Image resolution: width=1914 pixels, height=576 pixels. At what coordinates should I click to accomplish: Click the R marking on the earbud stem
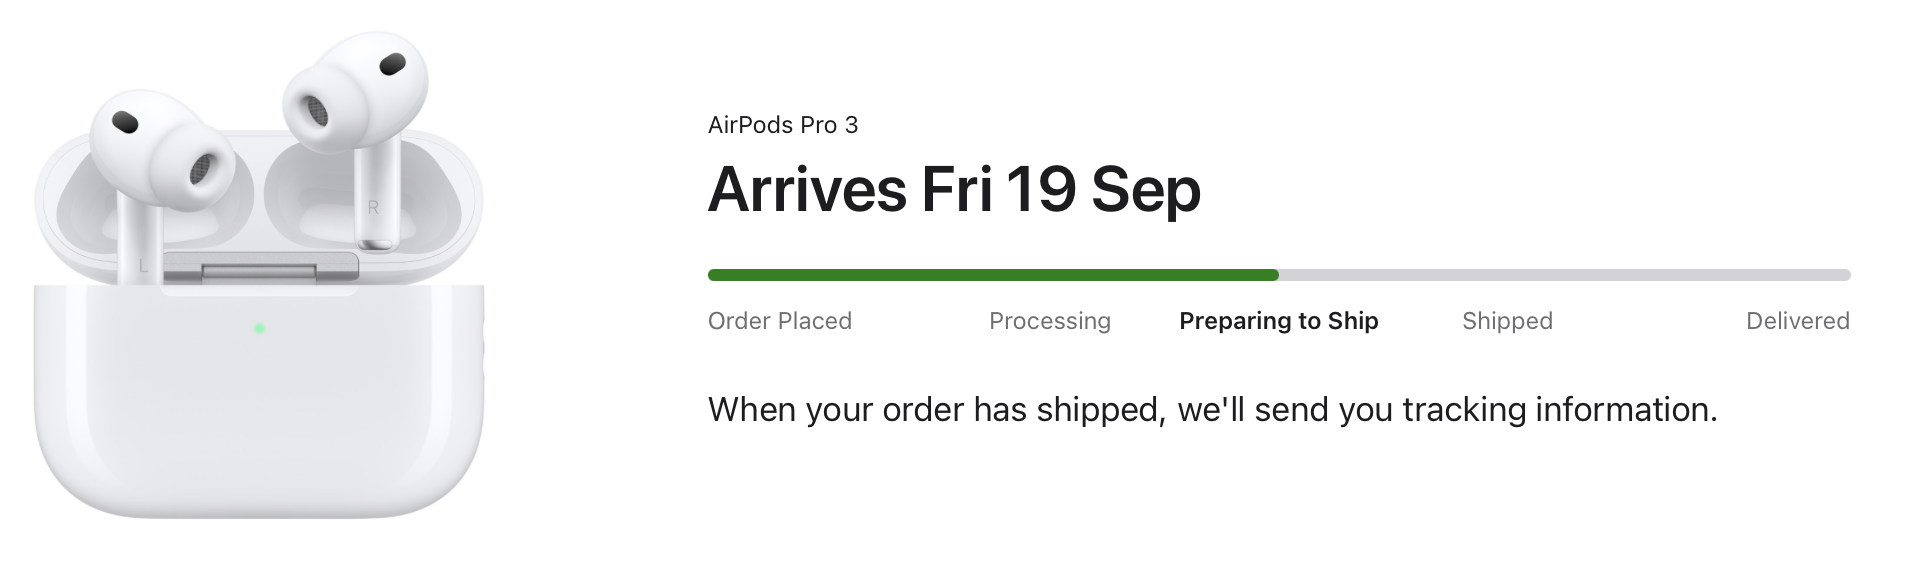click(373, 208)
